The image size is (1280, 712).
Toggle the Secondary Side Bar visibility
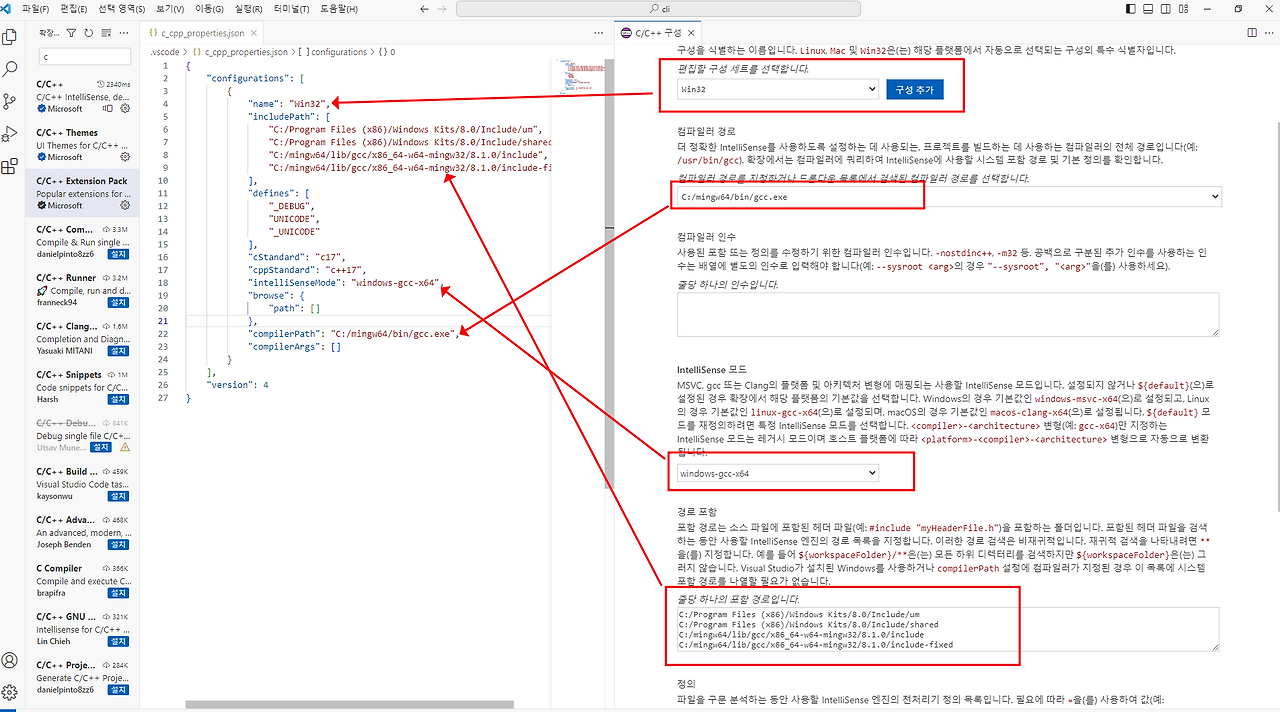(1167, 8)
